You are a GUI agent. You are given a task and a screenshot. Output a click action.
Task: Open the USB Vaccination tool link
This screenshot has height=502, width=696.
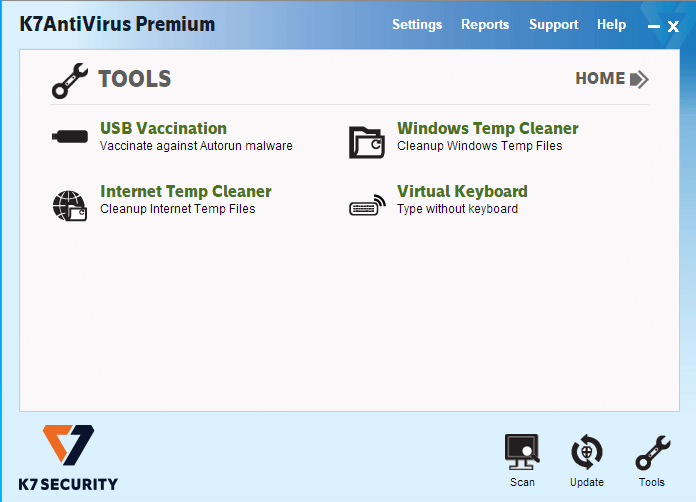(163, 128)
